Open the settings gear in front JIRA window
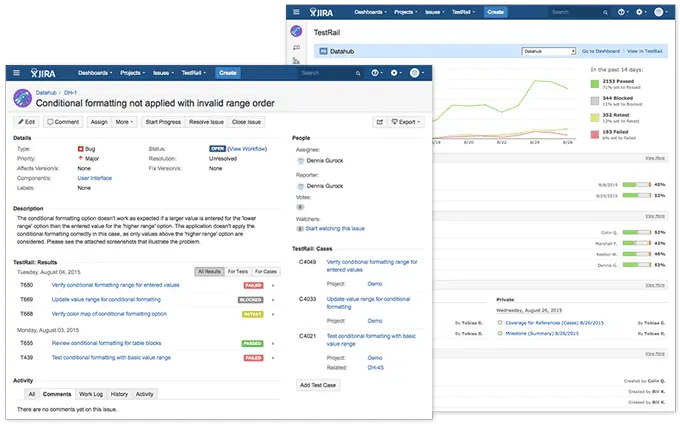 394,73
